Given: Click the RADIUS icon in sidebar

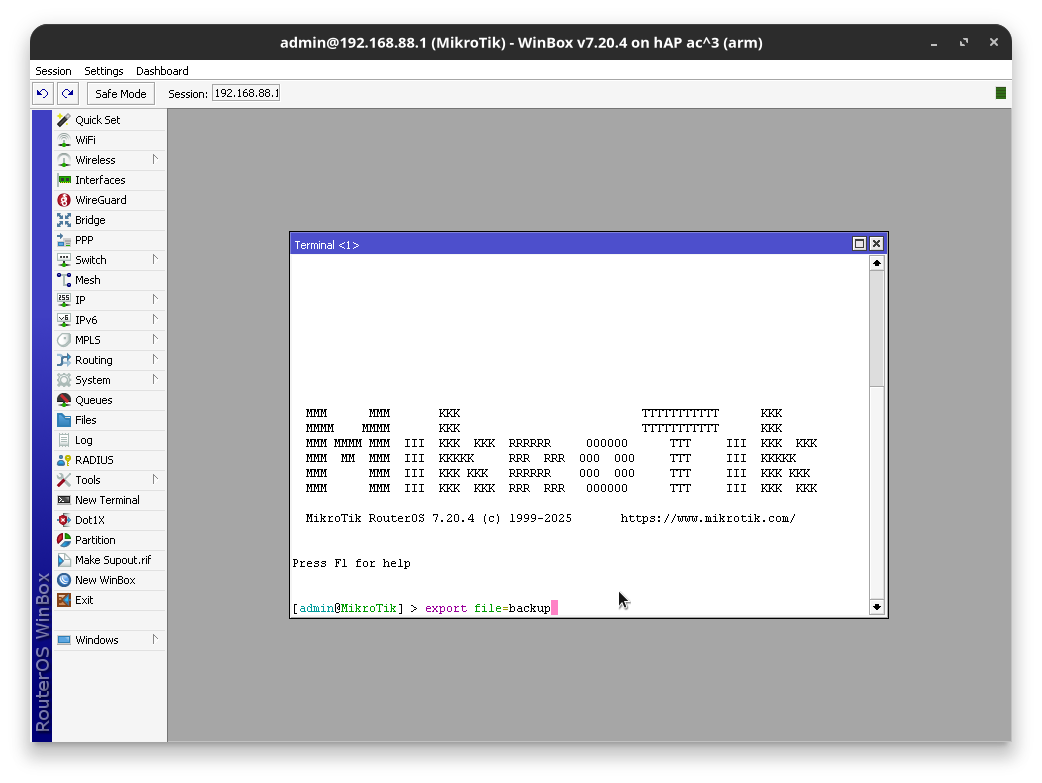Looking at the screenshot, I should coord(64,460).
